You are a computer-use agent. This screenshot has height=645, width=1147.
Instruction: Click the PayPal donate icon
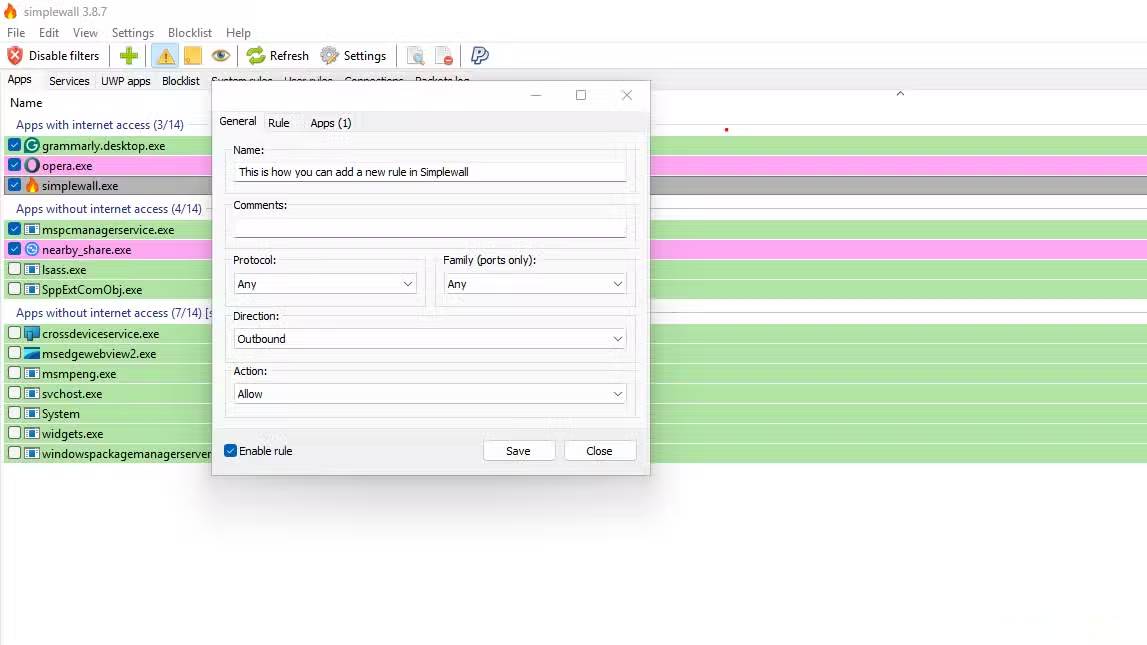[479, 56]
